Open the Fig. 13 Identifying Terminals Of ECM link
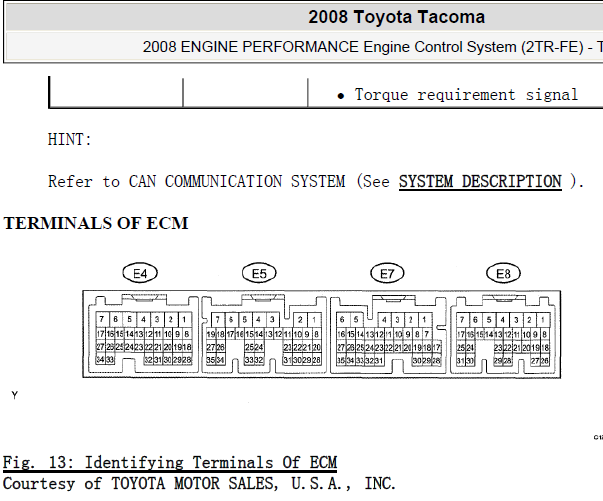The height and width of the screenshot is (501, 603). pyautogui.click(x=170, y=463)
